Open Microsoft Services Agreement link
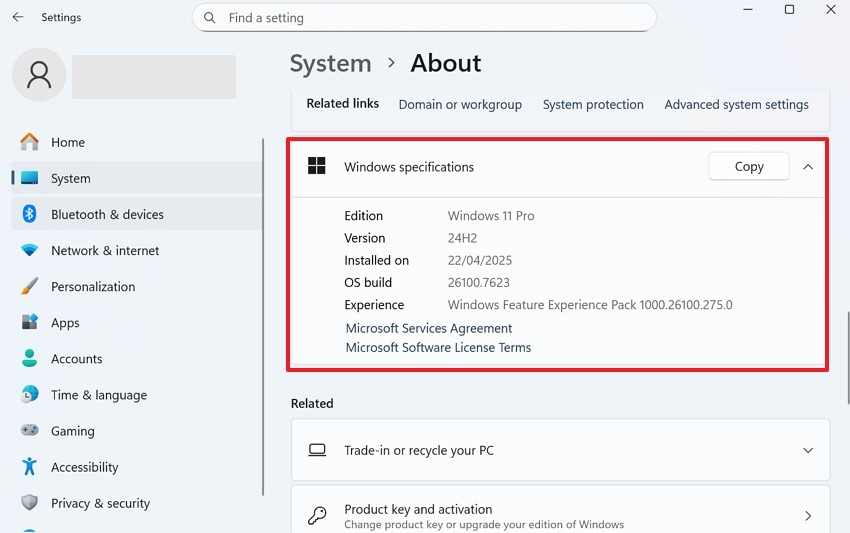The height and width of the screenshot is (533, 850). pos(429,328)
